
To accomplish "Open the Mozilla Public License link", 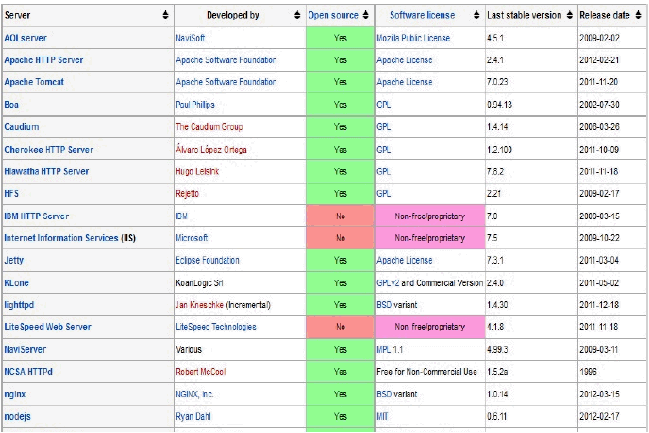I will [413, 38].
